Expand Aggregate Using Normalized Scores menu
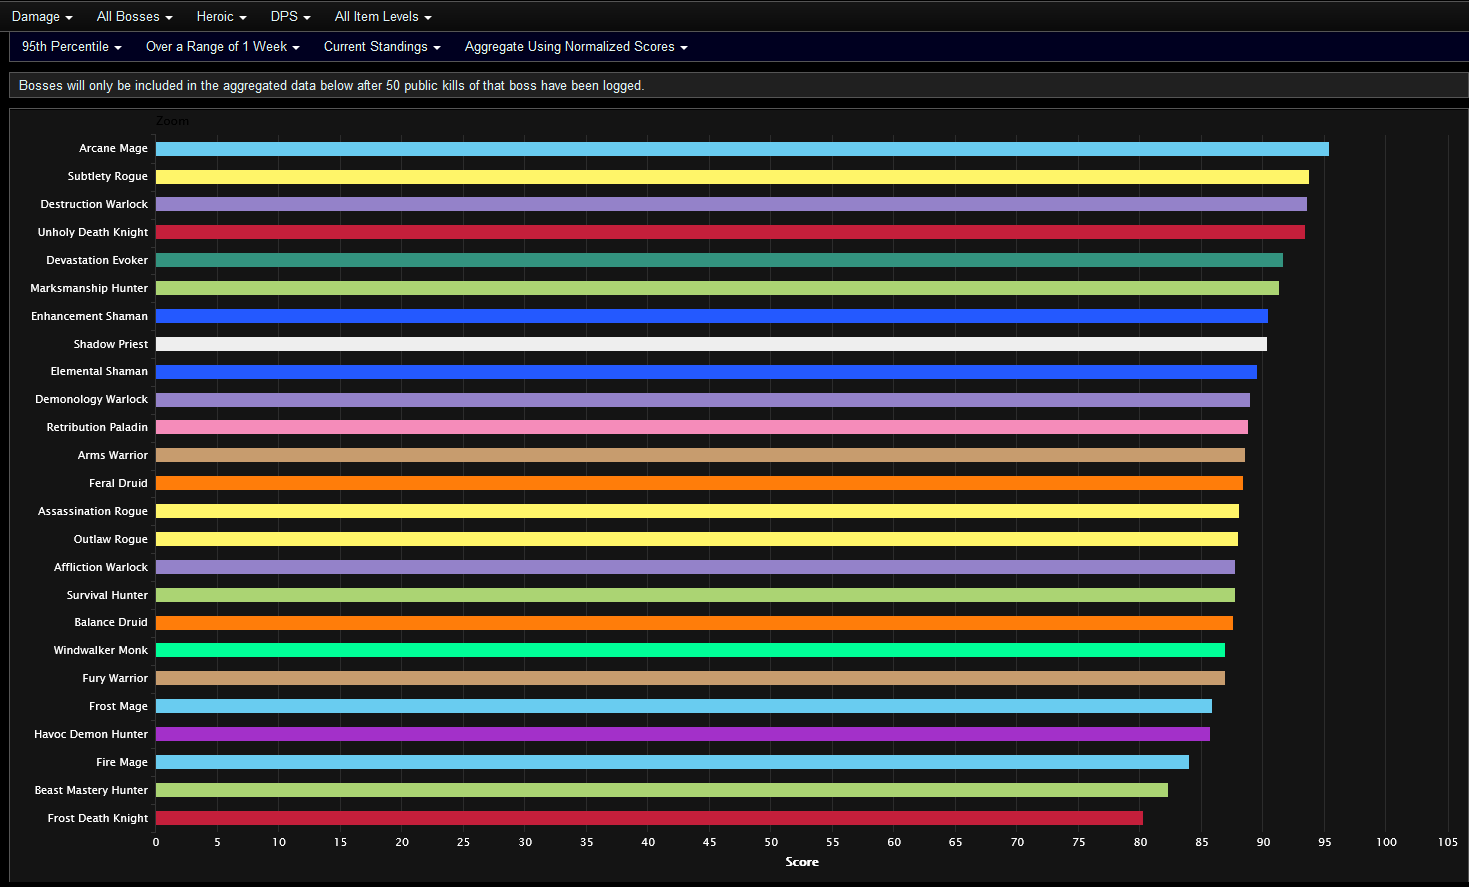Screen dimensions: 1469x887 [575, 47]
